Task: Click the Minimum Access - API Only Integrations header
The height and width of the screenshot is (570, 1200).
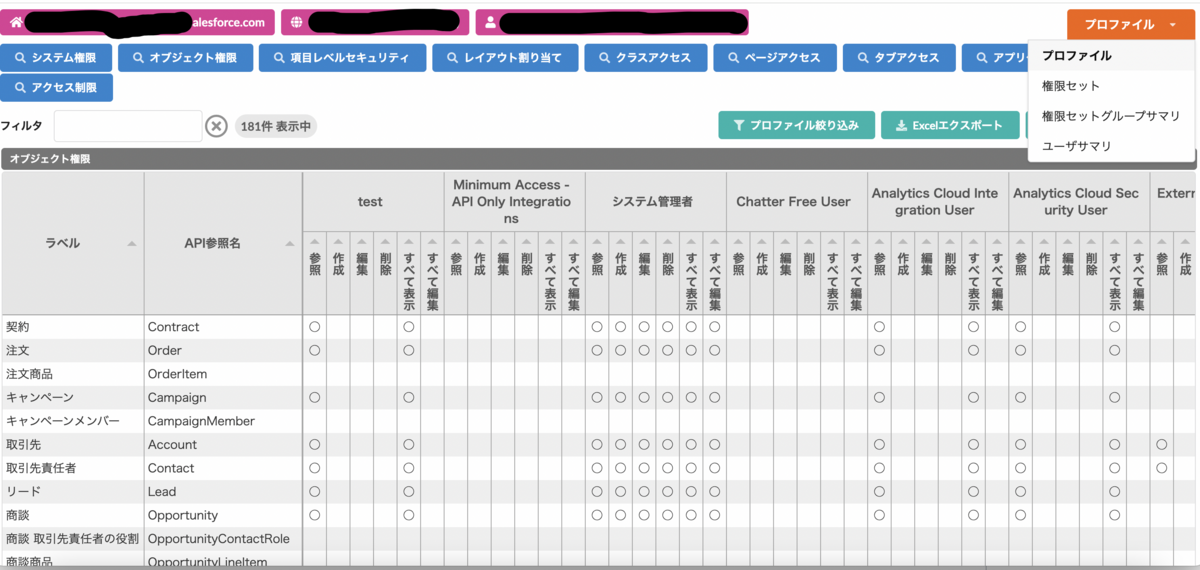Action: click(x=514, y=202)
